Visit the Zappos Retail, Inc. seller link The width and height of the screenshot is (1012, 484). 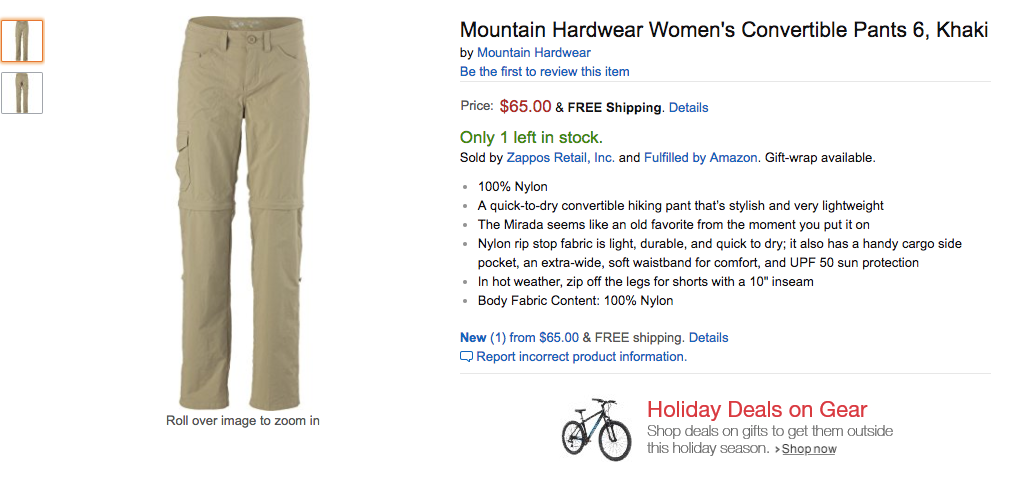click(x=560, y=157)
